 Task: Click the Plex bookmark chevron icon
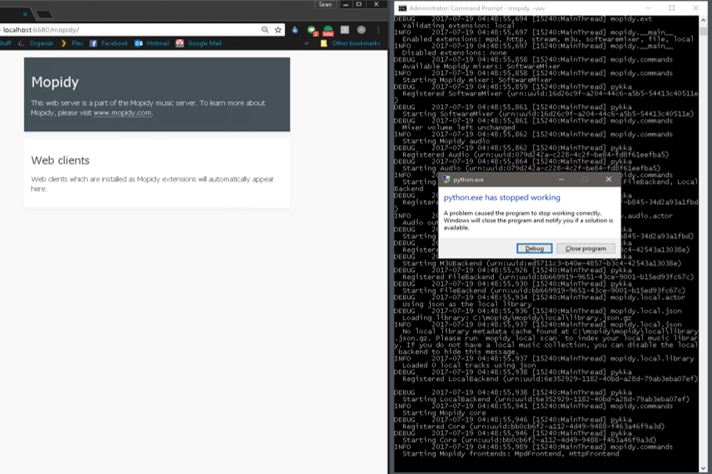tap(64, 43)
